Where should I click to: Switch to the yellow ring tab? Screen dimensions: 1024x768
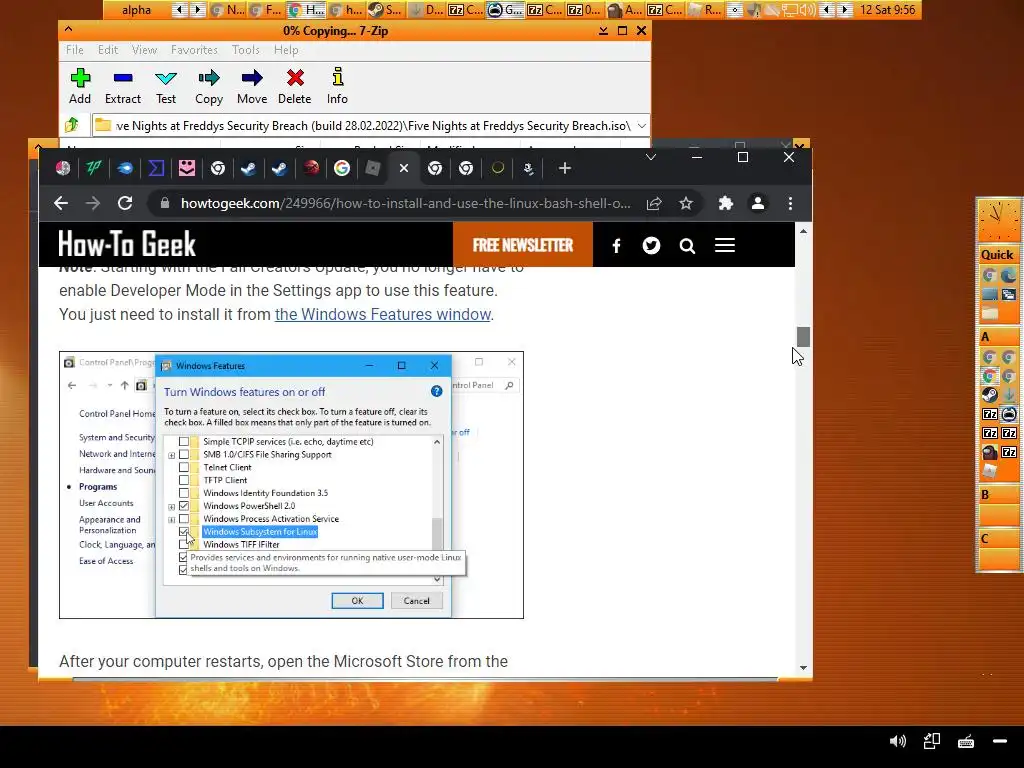[x=498, y=168]
